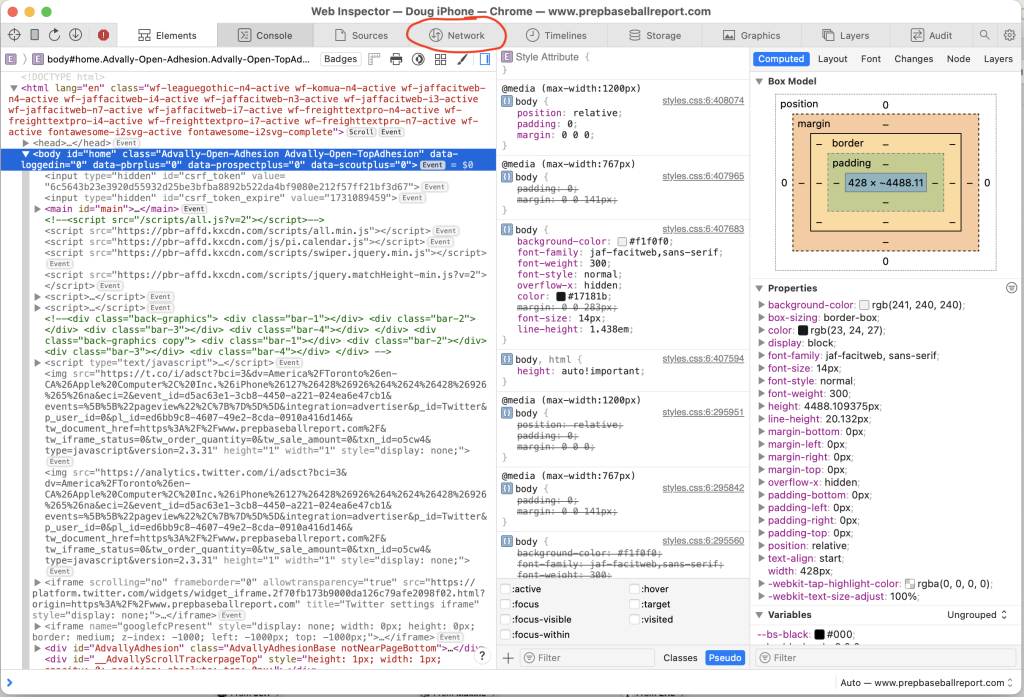1024x697 pixels.
Task: Focus the styles Filter input field
Action: pos(588,658)
